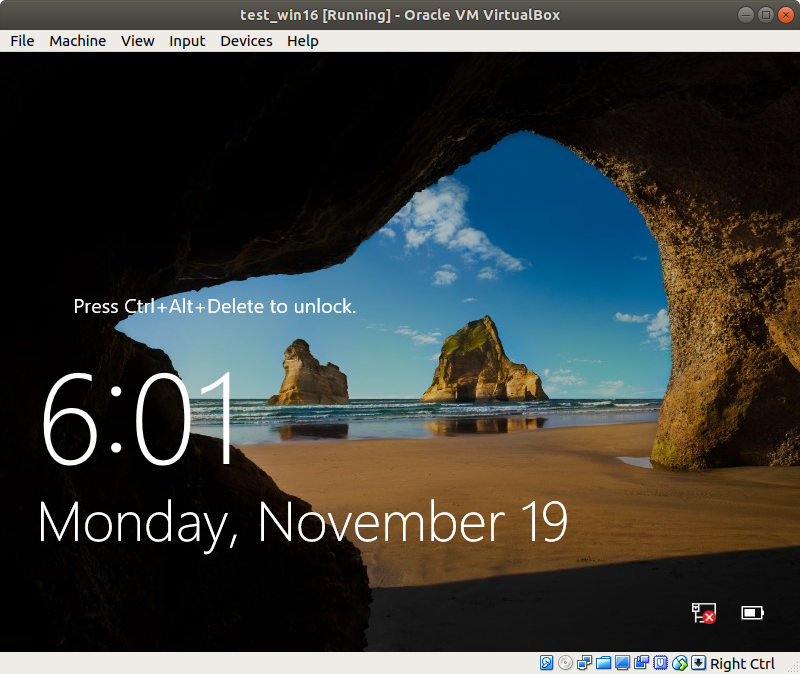Screen dimensions: 800x674
Task: Click the Press Ctrl+Alt+Delete unlock text
Action: 215,307
